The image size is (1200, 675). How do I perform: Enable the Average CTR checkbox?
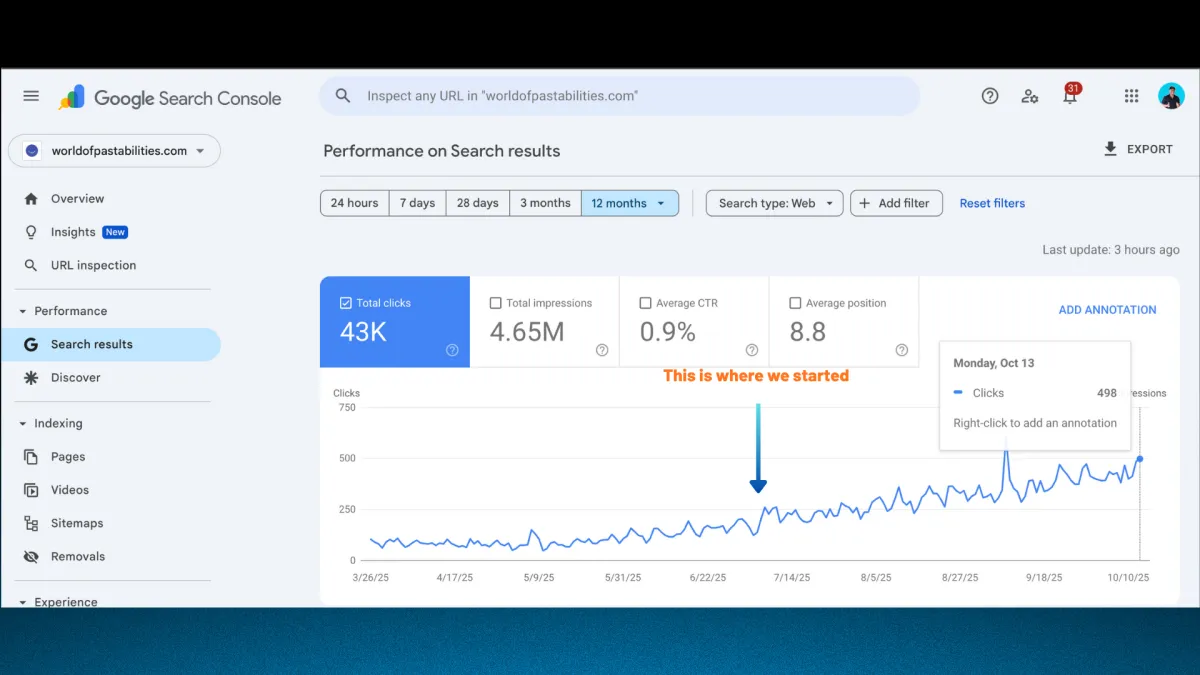(x=646, y=303)
